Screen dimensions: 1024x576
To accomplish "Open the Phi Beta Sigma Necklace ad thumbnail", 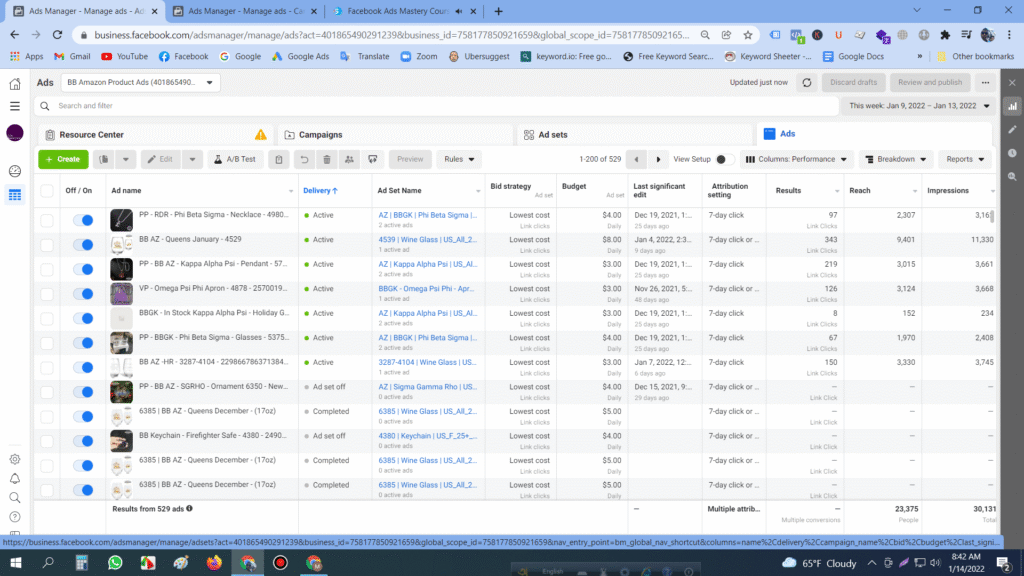I will pyautogui.click(x=121, y=220).
